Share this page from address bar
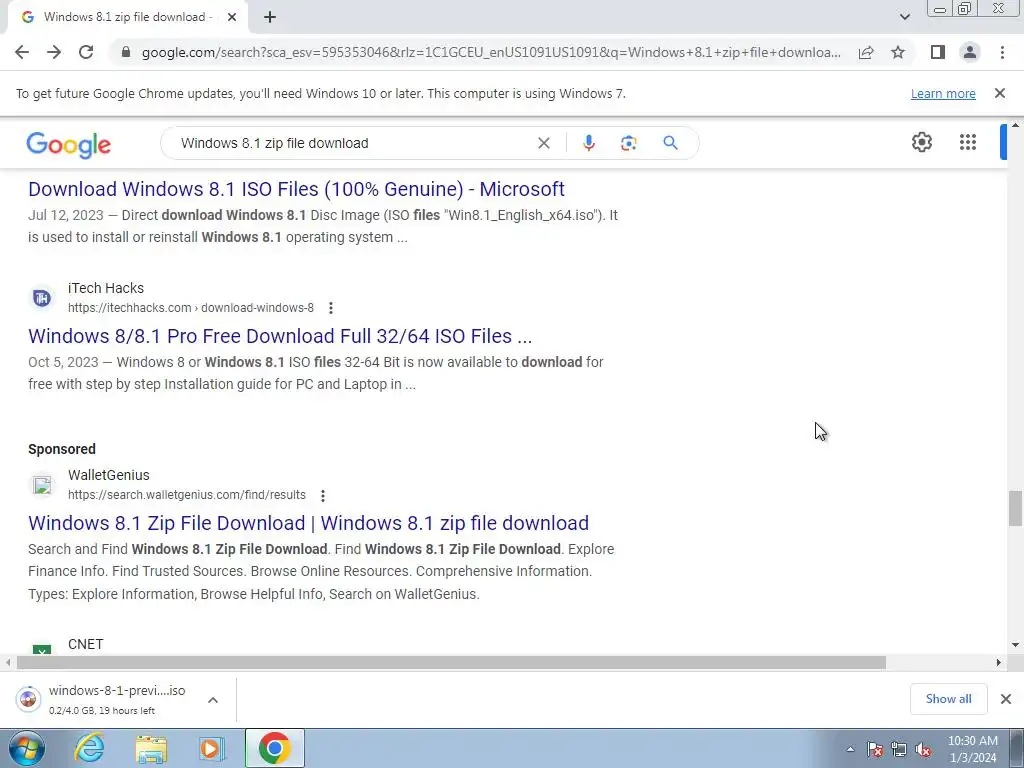The image size is (1024, 768). 866,52
